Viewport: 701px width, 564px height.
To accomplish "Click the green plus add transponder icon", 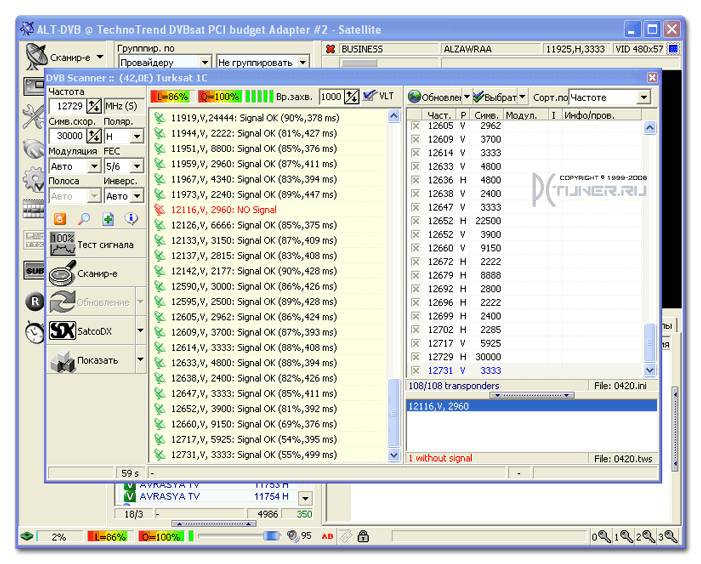I will [x=108, y=219].
